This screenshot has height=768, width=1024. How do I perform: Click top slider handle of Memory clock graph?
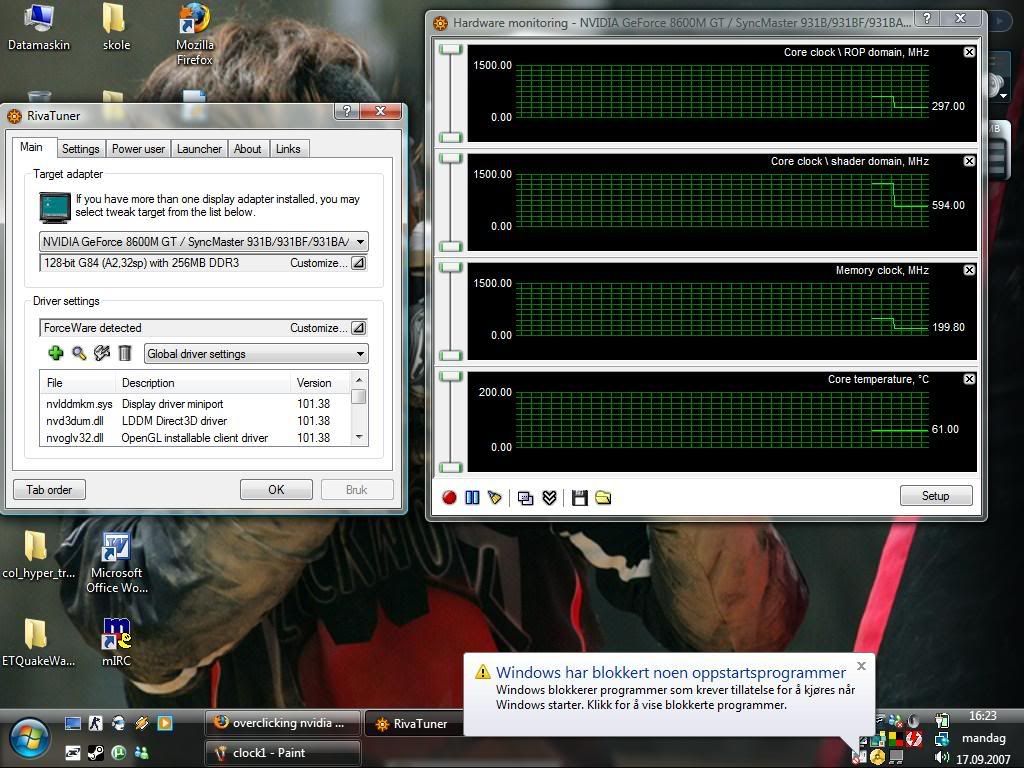click(451, 268)
